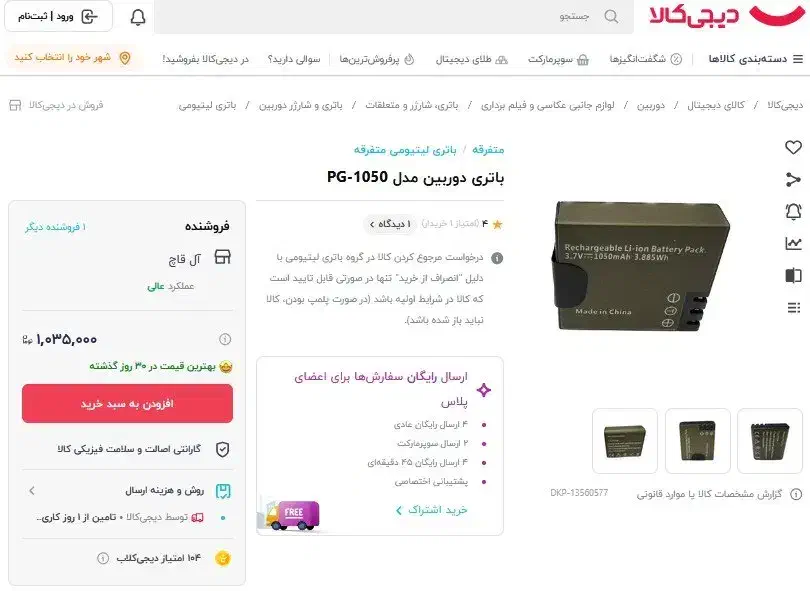Add product to favorites with heart icon
Screen dimensions: 810x591
coord(793,148)
